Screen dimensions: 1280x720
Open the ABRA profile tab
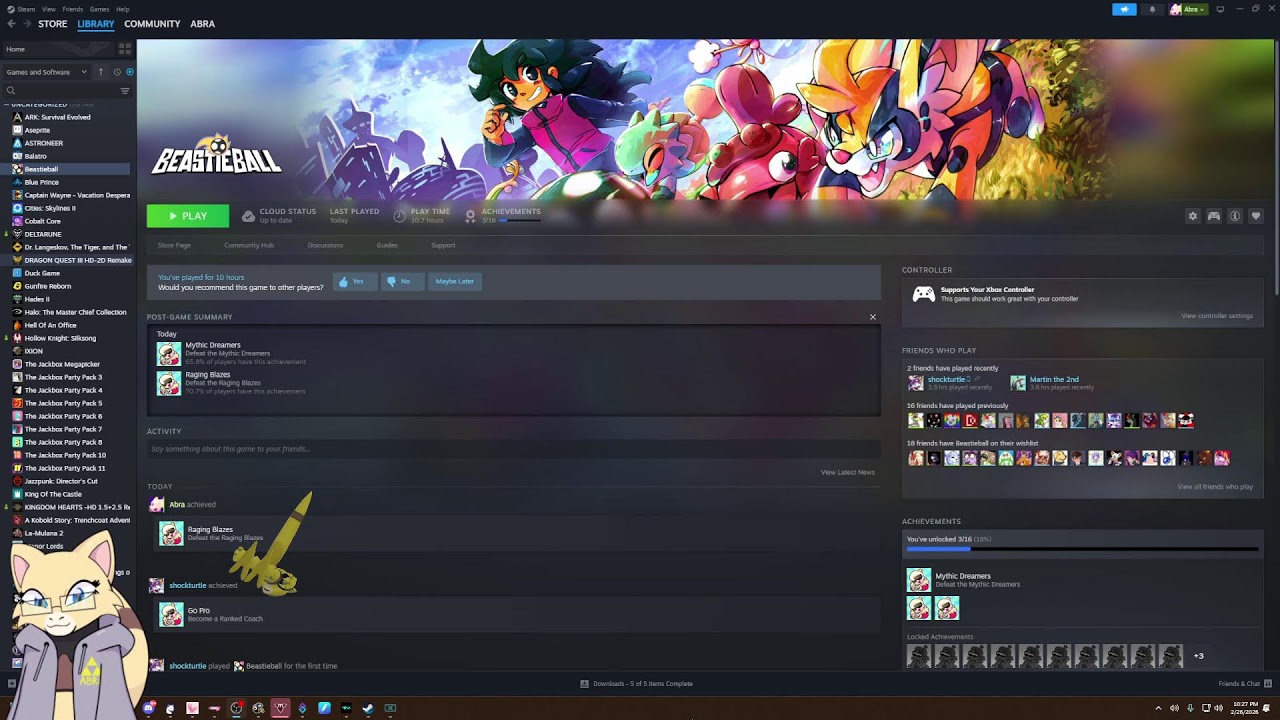202,24
